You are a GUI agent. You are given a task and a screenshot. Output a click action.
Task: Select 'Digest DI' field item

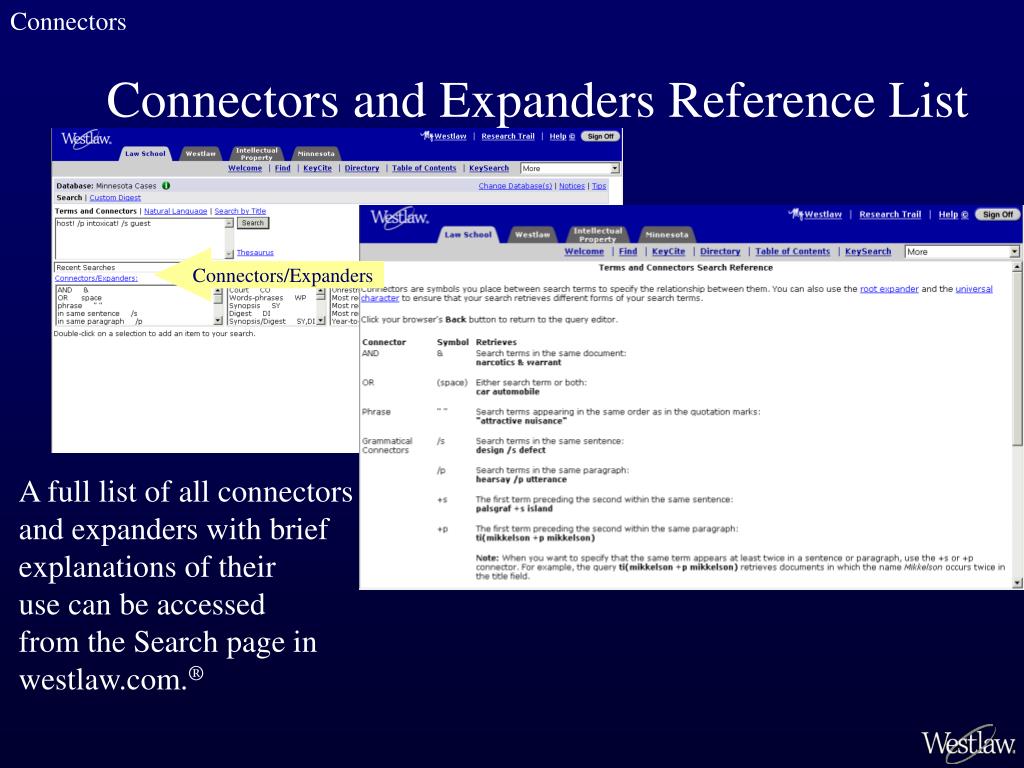coord(249,313)
